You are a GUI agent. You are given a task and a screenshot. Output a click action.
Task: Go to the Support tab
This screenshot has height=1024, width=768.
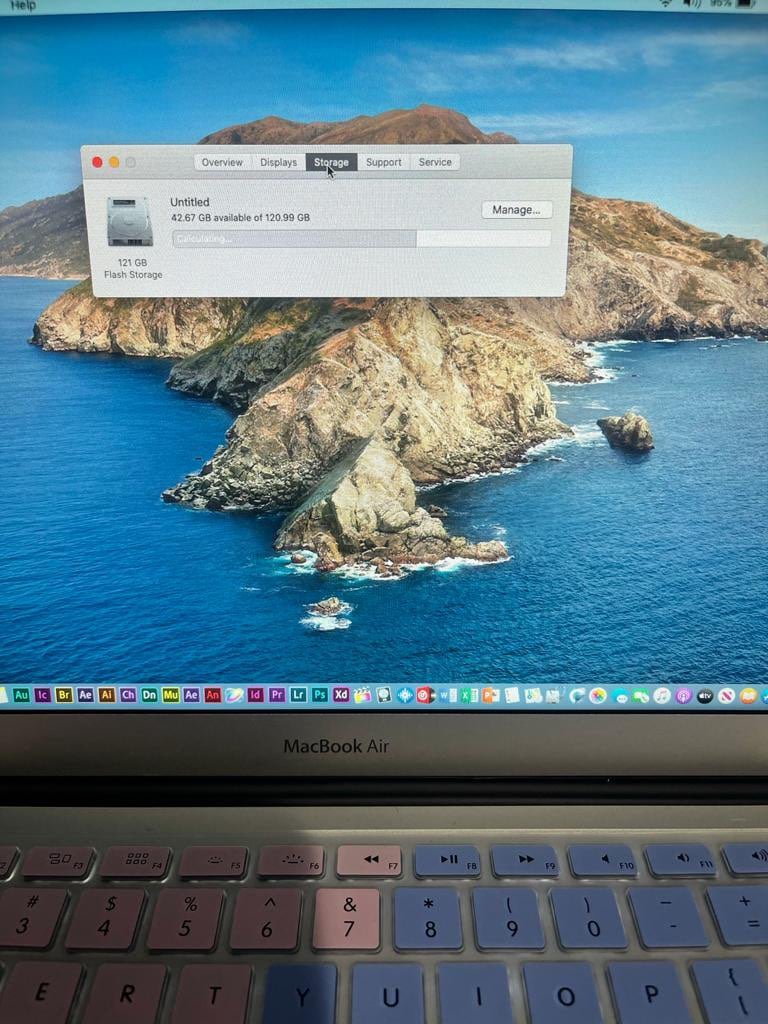pos(383,162)
